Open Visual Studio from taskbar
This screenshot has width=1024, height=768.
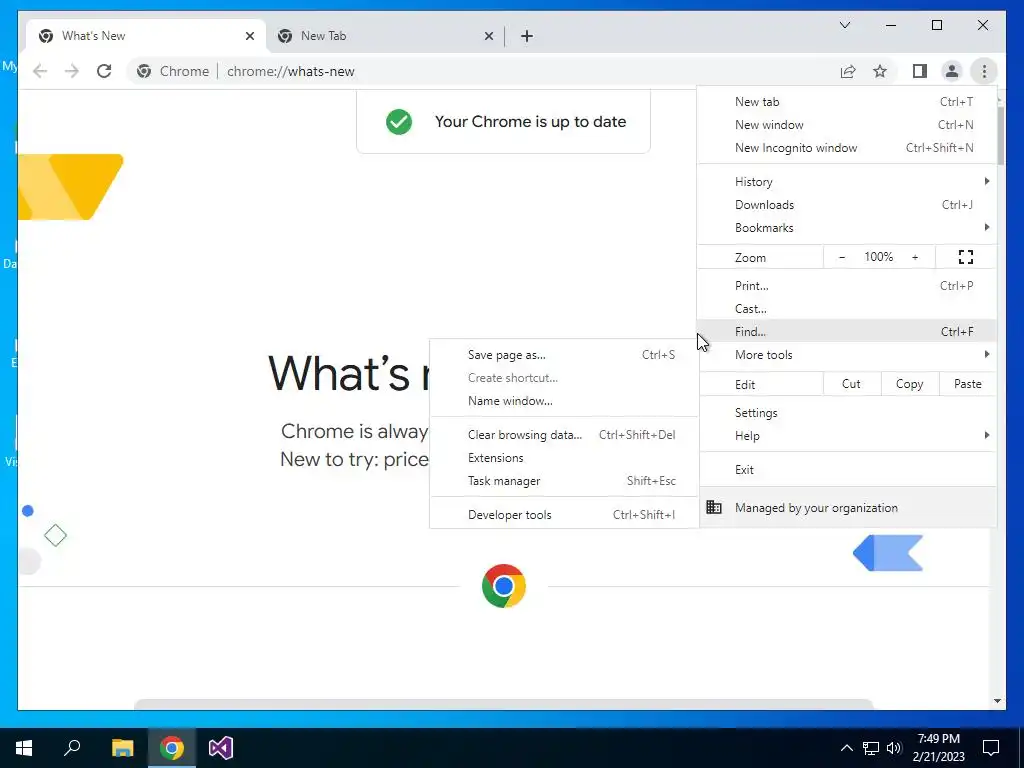[221, 748]
